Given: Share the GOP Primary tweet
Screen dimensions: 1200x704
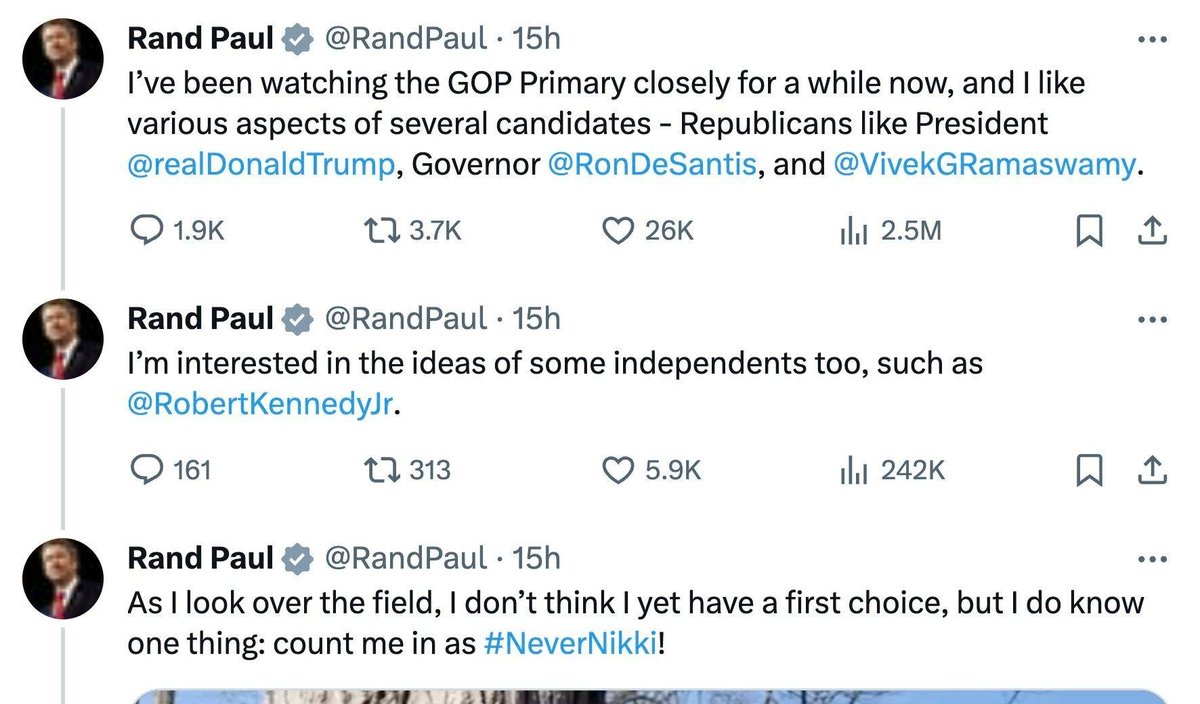Looking at the screenshot, I should [x=1152, y=231].
